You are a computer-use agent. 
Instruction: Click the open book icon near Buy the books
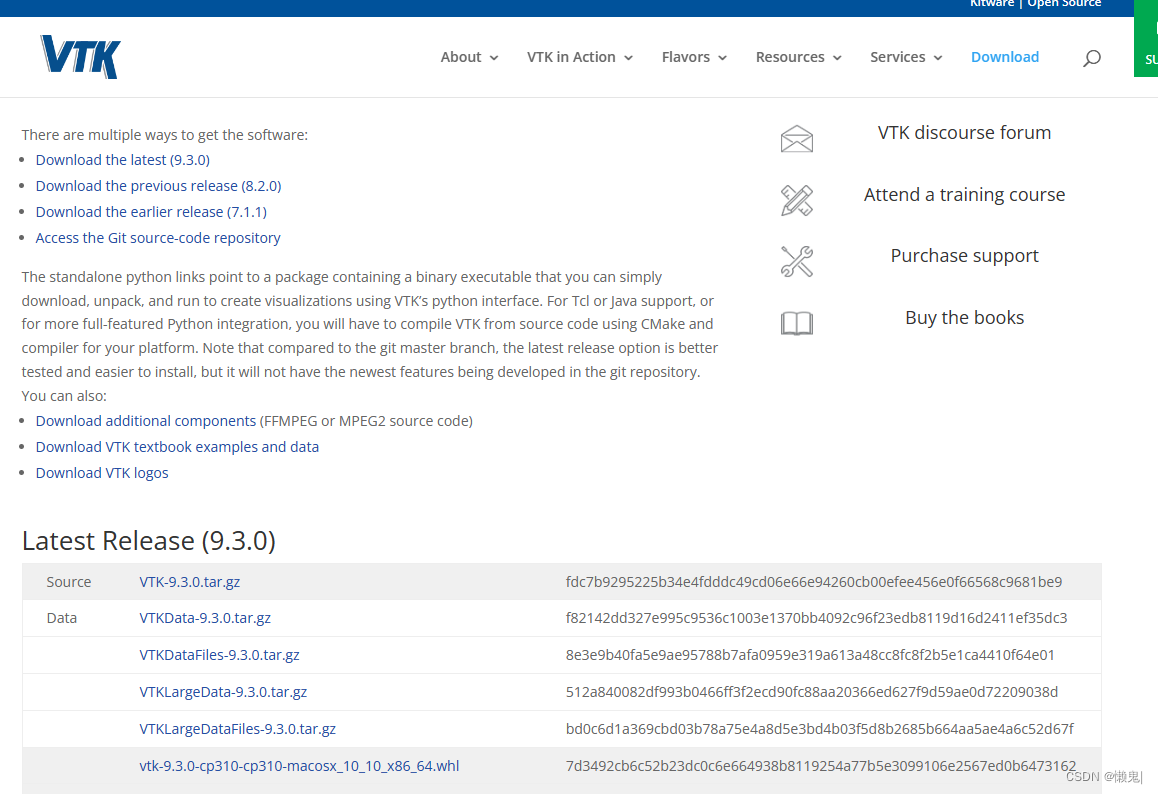tap(796, 322)
